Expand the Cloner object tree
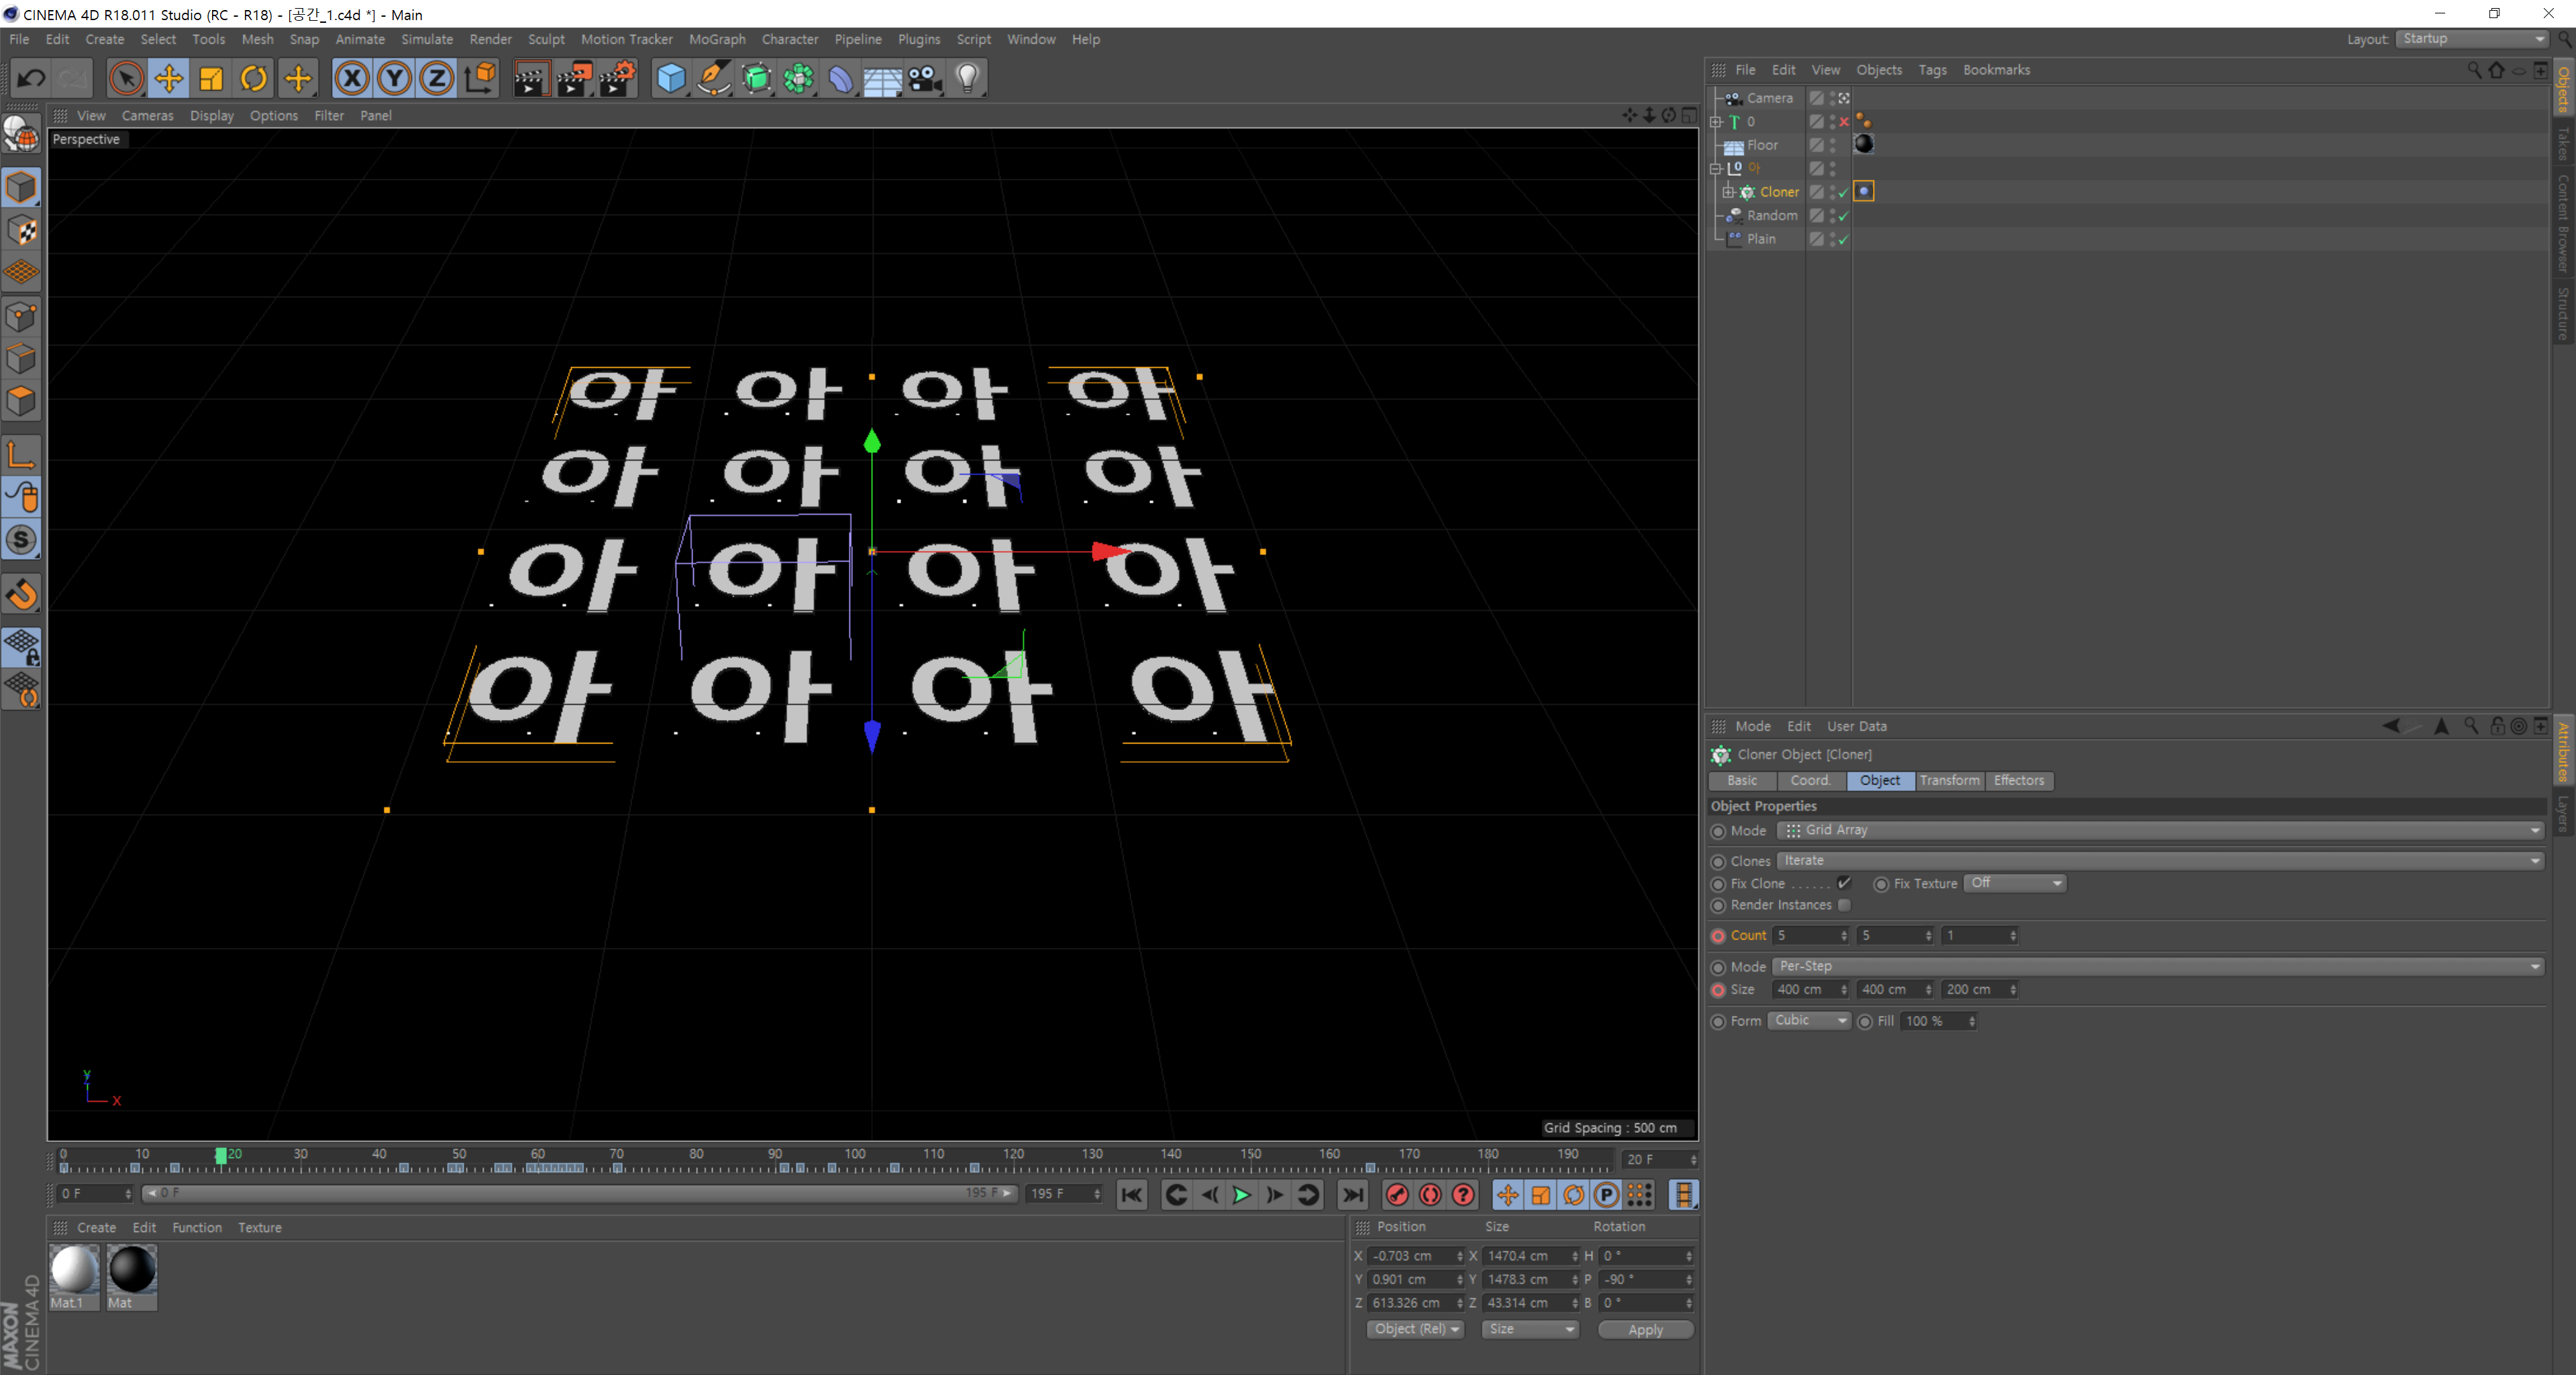Screen dimensions: 2576x1375 (x=1727, y=191)
